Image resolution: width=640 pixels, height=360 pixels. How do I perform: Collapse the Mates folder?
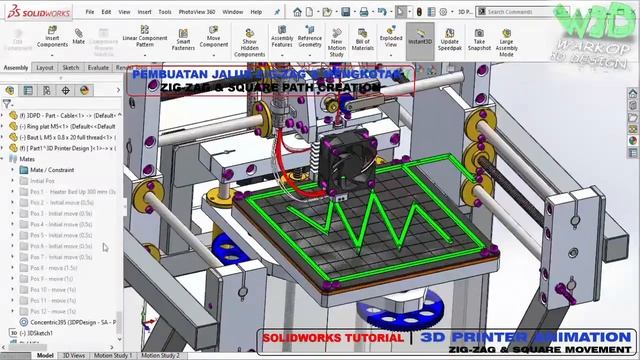(x=2, y=159)
